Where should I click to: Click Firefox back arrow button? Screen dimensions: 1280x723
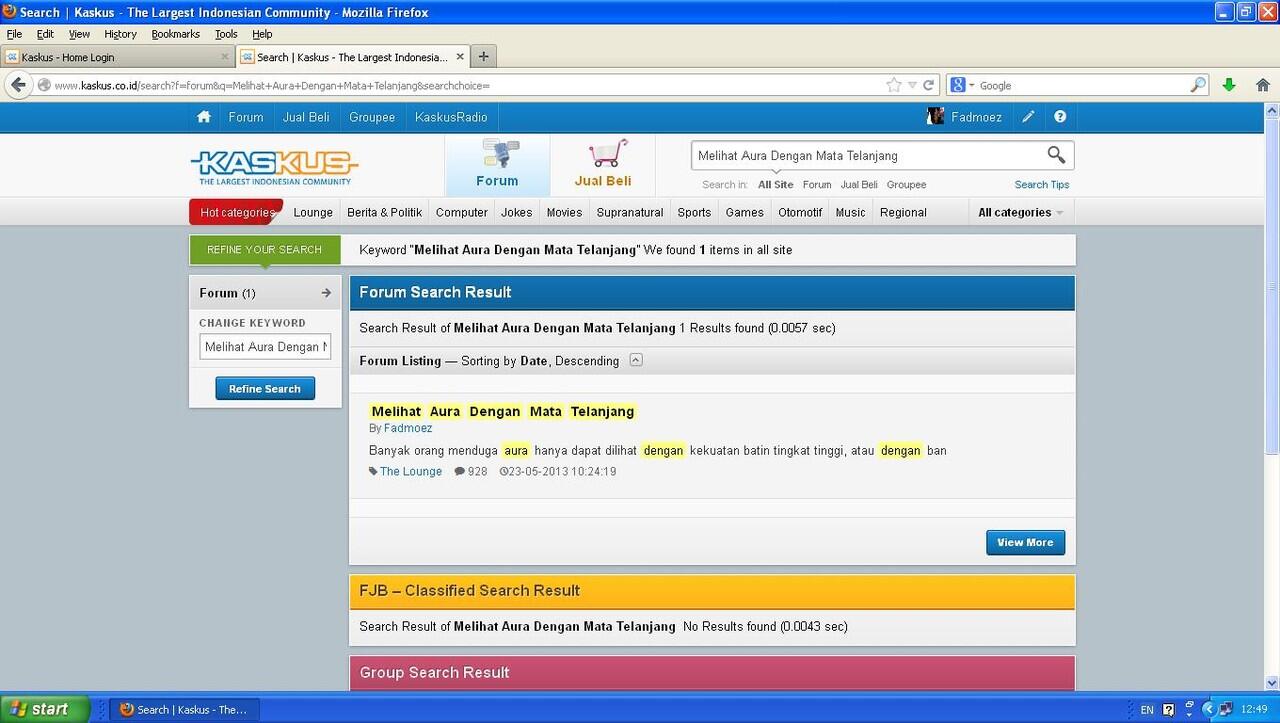18,85
